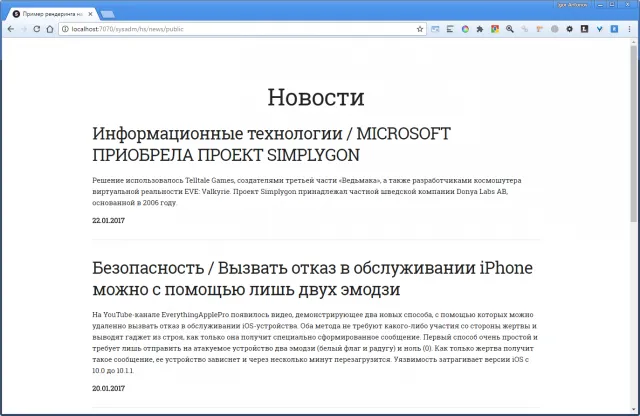The image size is (640, 416).
Task: Open the blue V-shaped extension icon
Action: 599,29
